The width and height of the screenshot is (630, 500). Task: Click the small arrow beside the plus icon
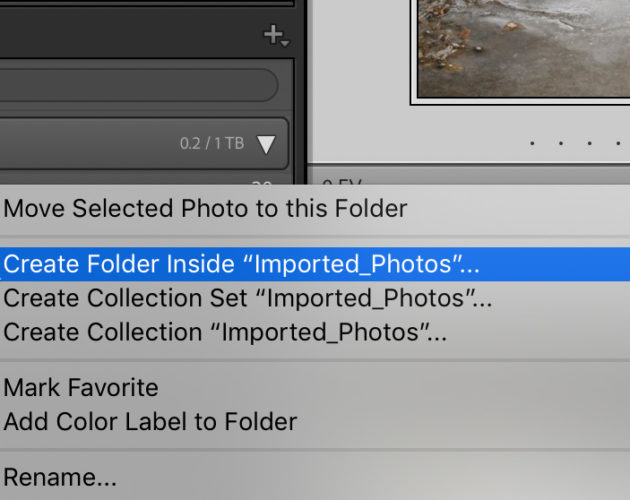coord(285,43)
